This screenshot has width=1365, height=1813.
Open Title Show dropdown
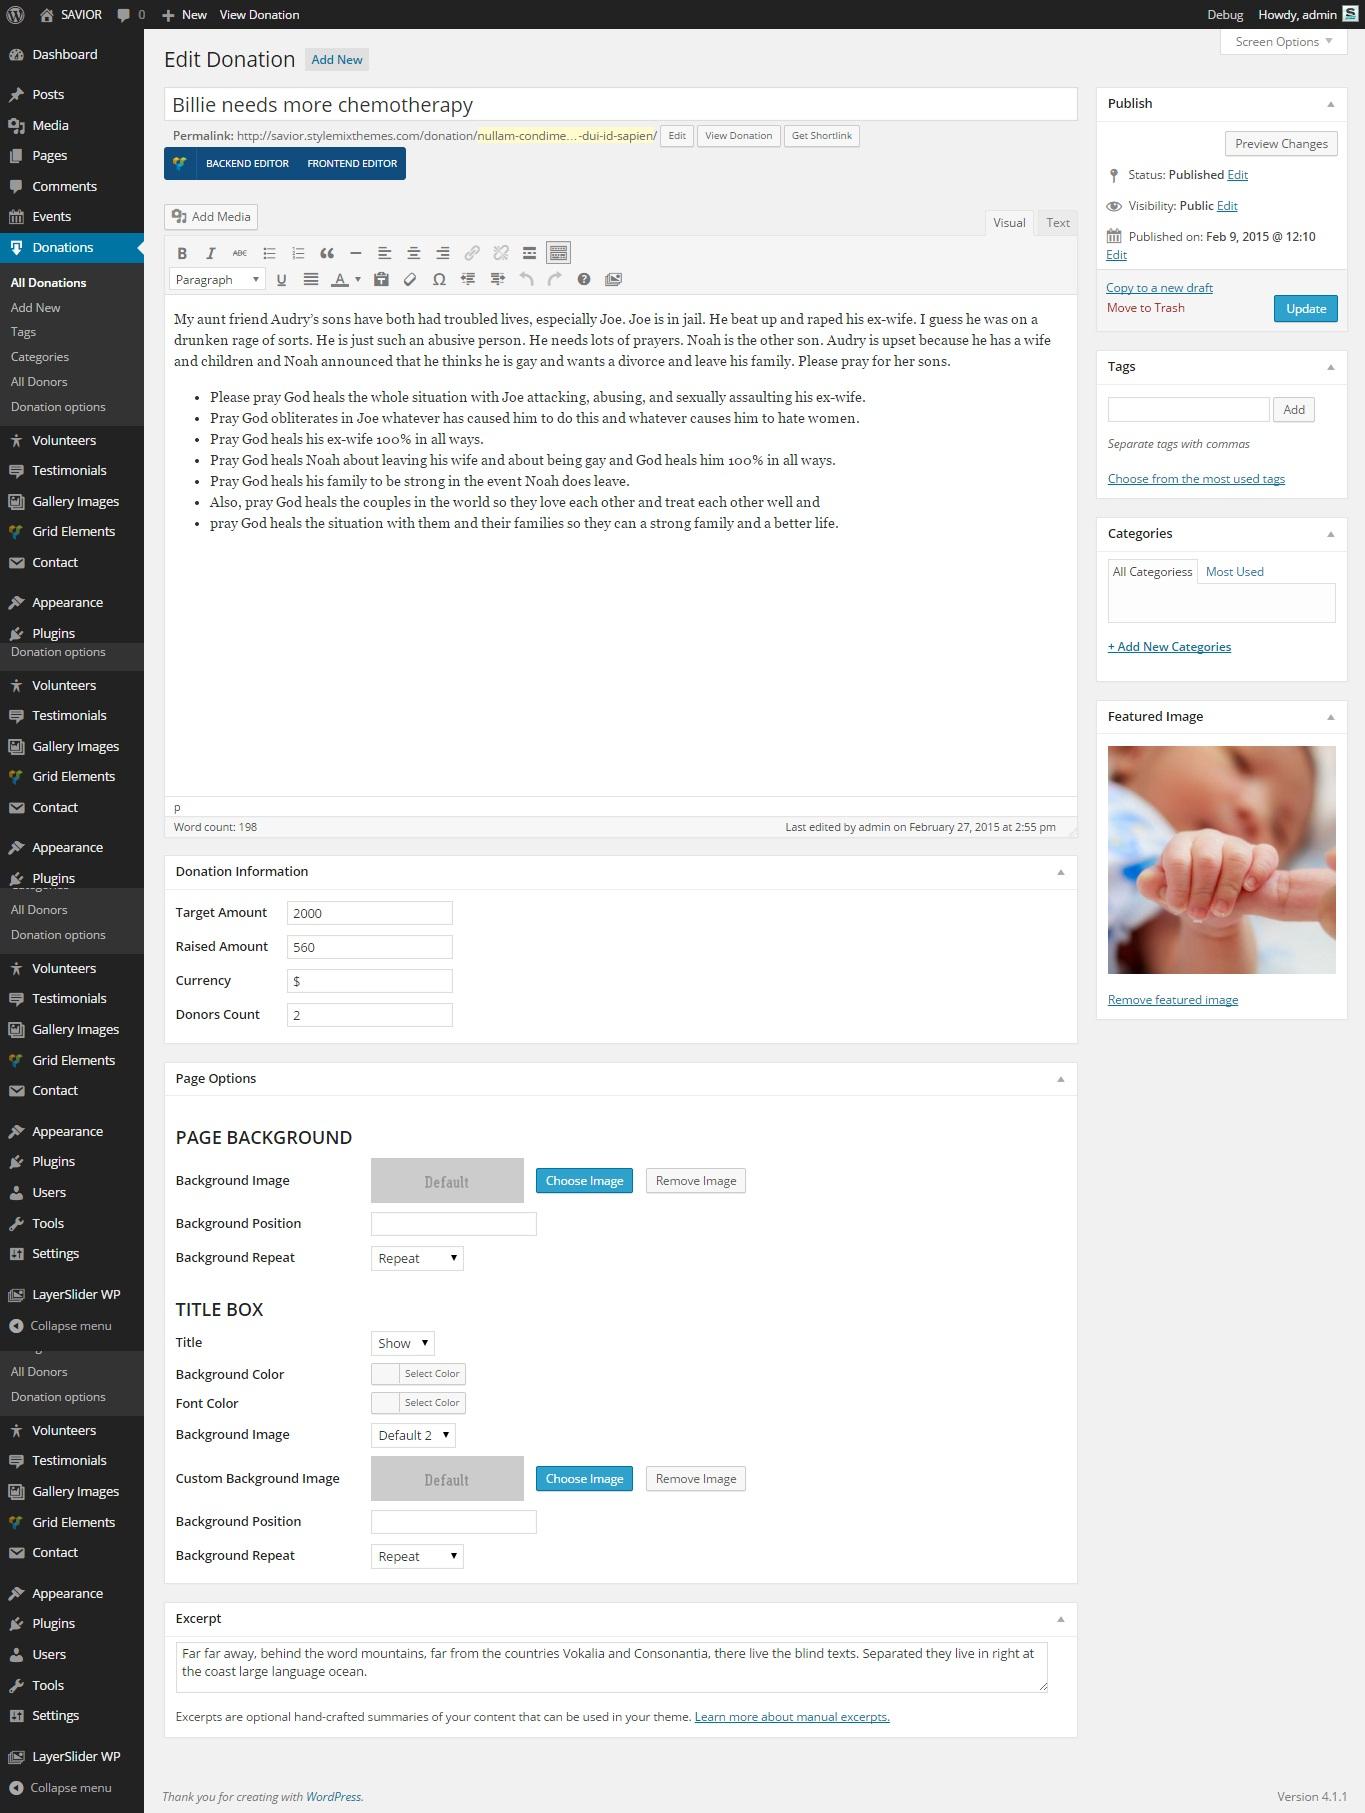(x=402, y=1343)
